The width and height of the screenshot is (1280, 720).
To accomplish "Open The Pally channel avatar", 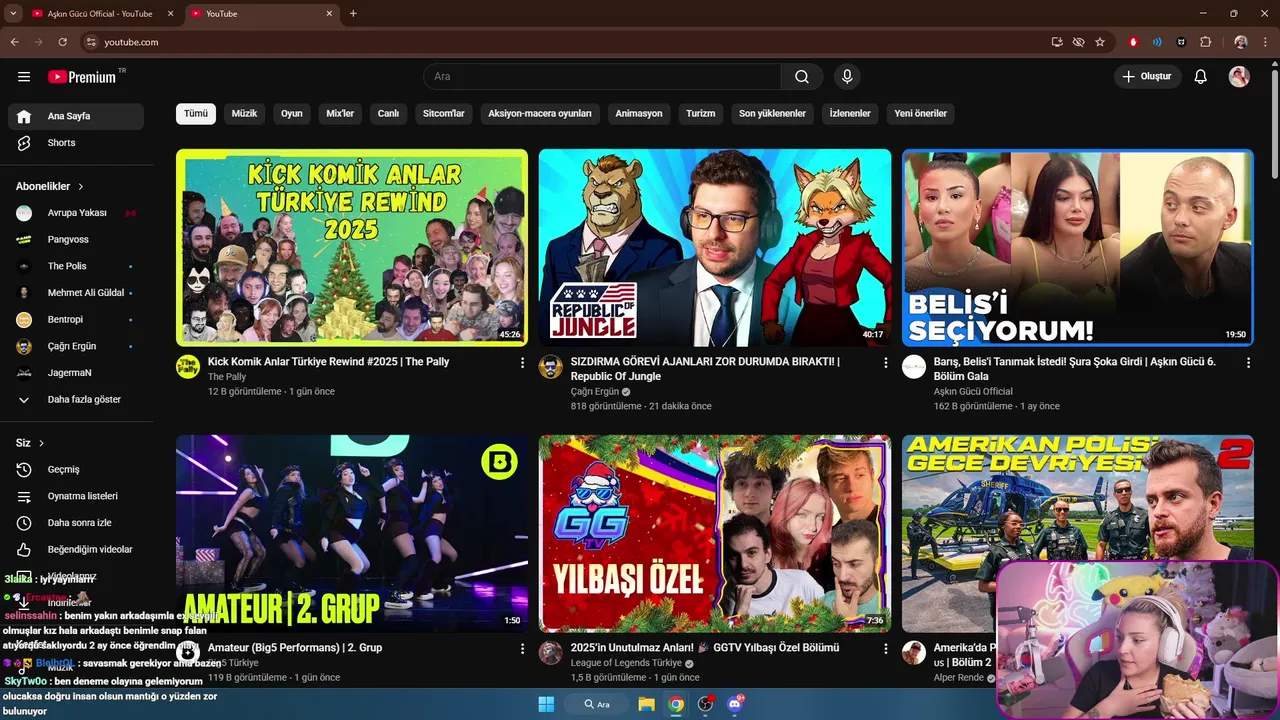I will click(x=188, y=367).
